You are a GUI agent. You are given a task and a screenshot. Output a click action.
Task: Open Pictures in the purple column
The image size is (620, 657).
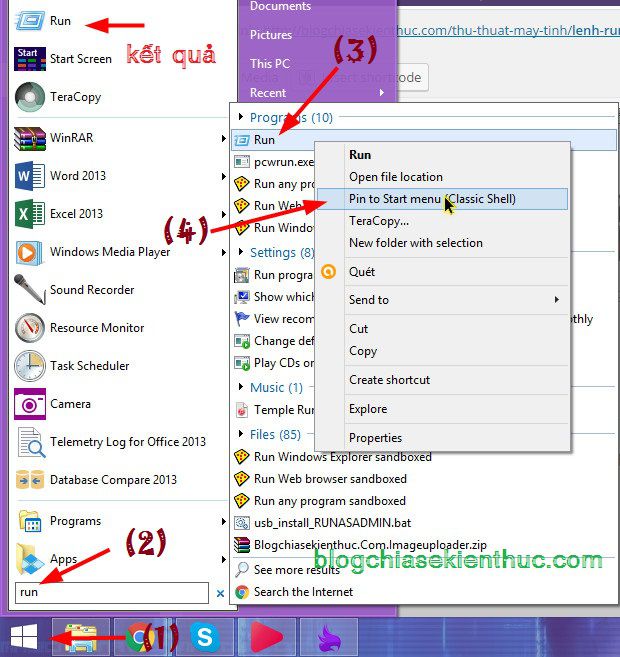[271, 35]
